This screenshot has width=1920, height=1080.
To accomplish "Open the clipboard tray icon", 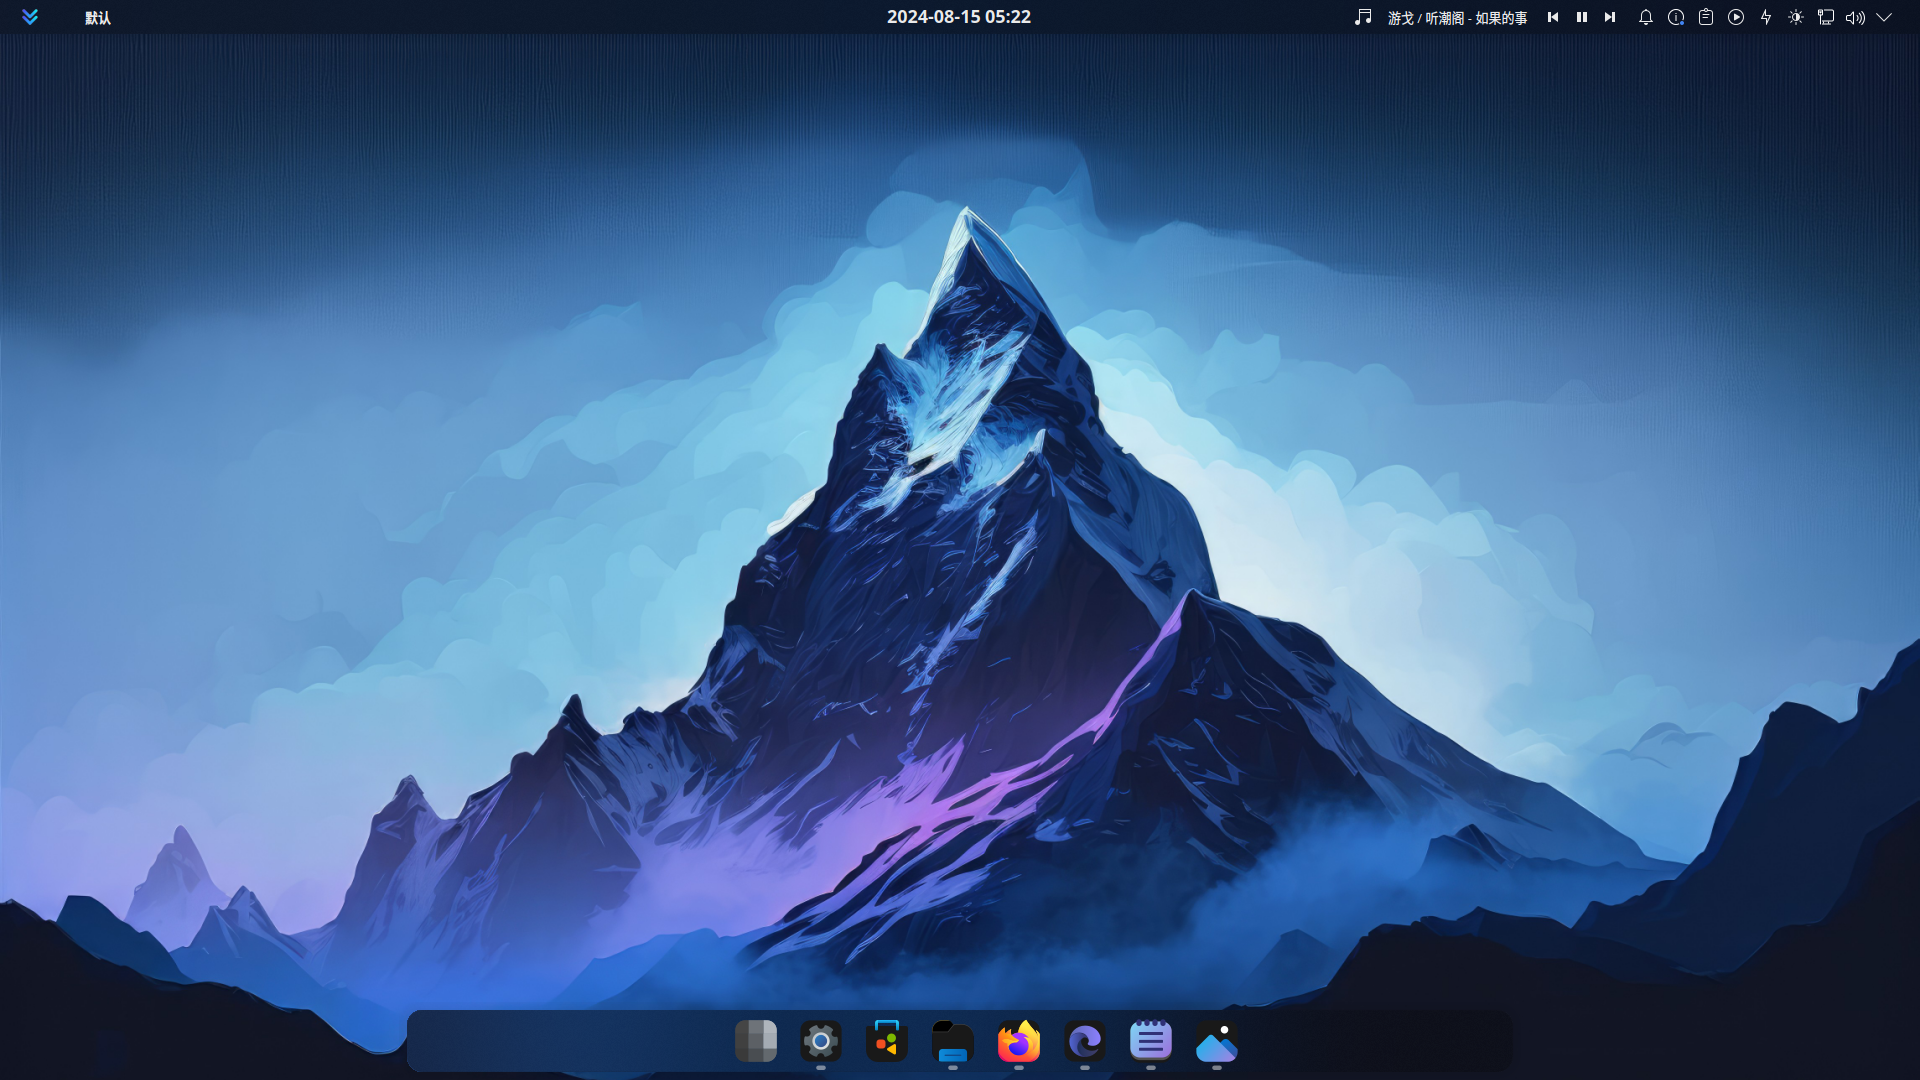I will tap(1706, 17).
